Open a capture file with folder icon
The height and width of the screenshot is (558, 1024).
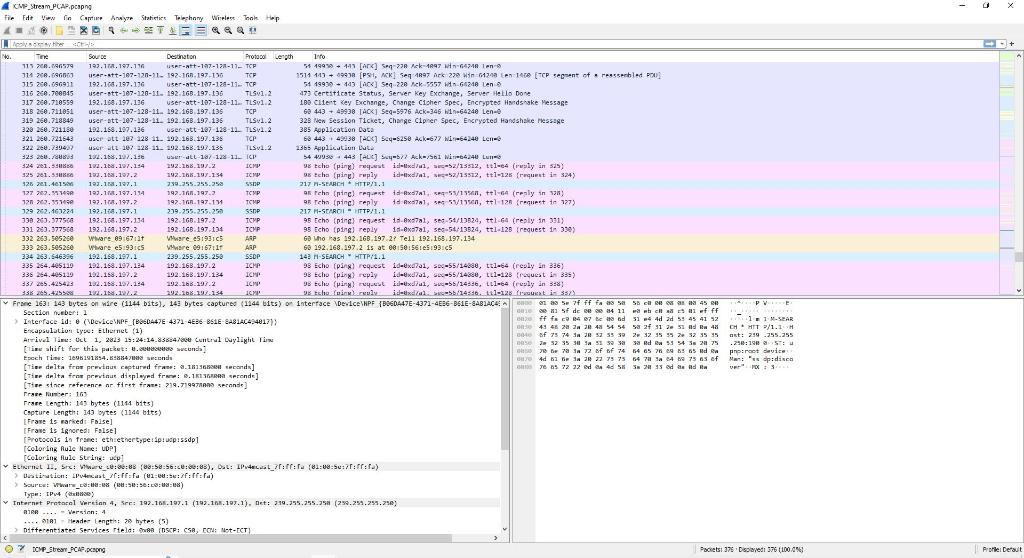coord(59,30)
